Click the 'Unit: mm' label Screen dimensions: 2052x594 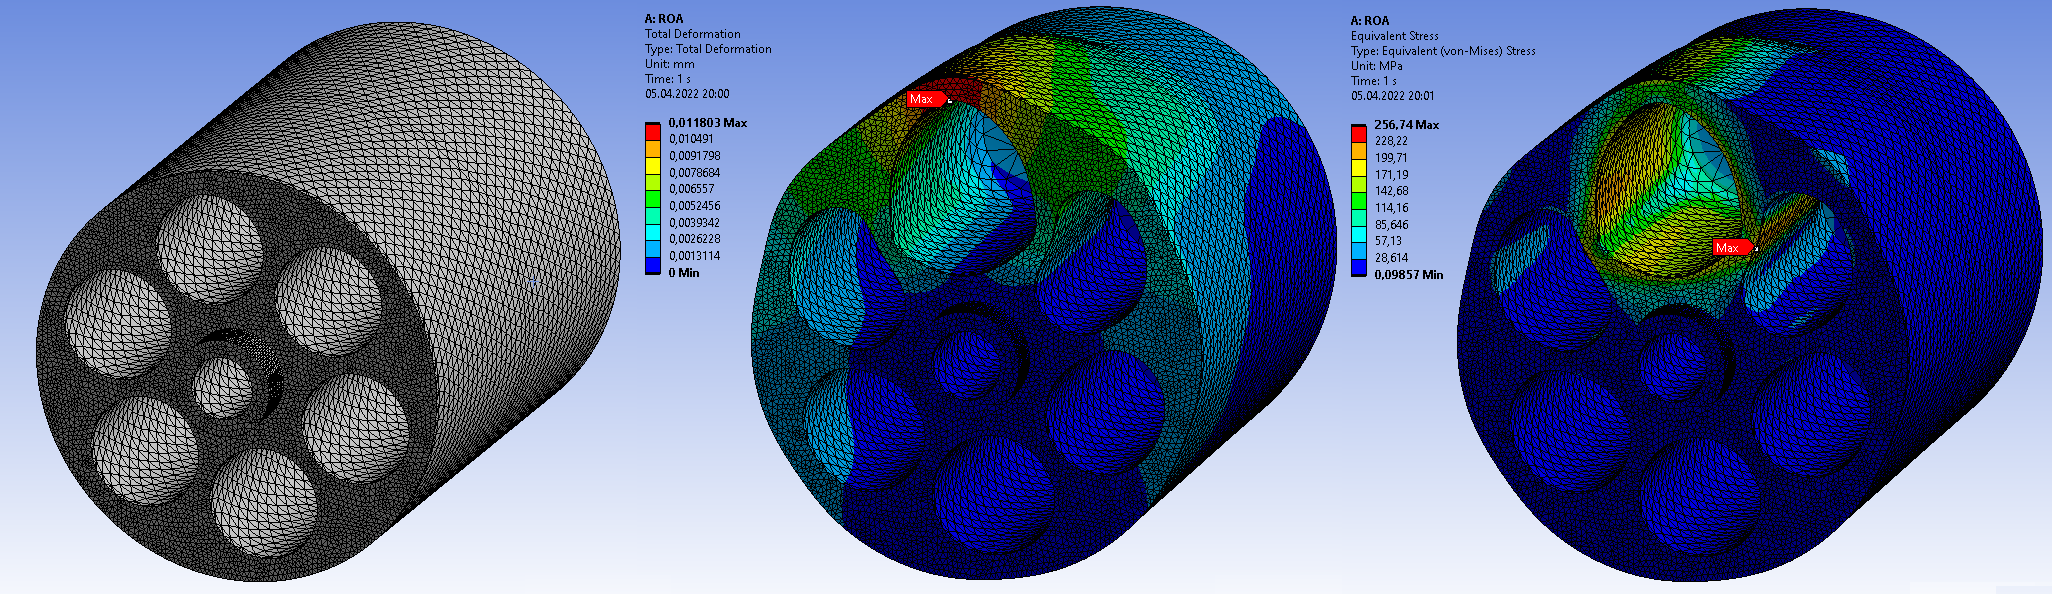click(x=671, y=64)
